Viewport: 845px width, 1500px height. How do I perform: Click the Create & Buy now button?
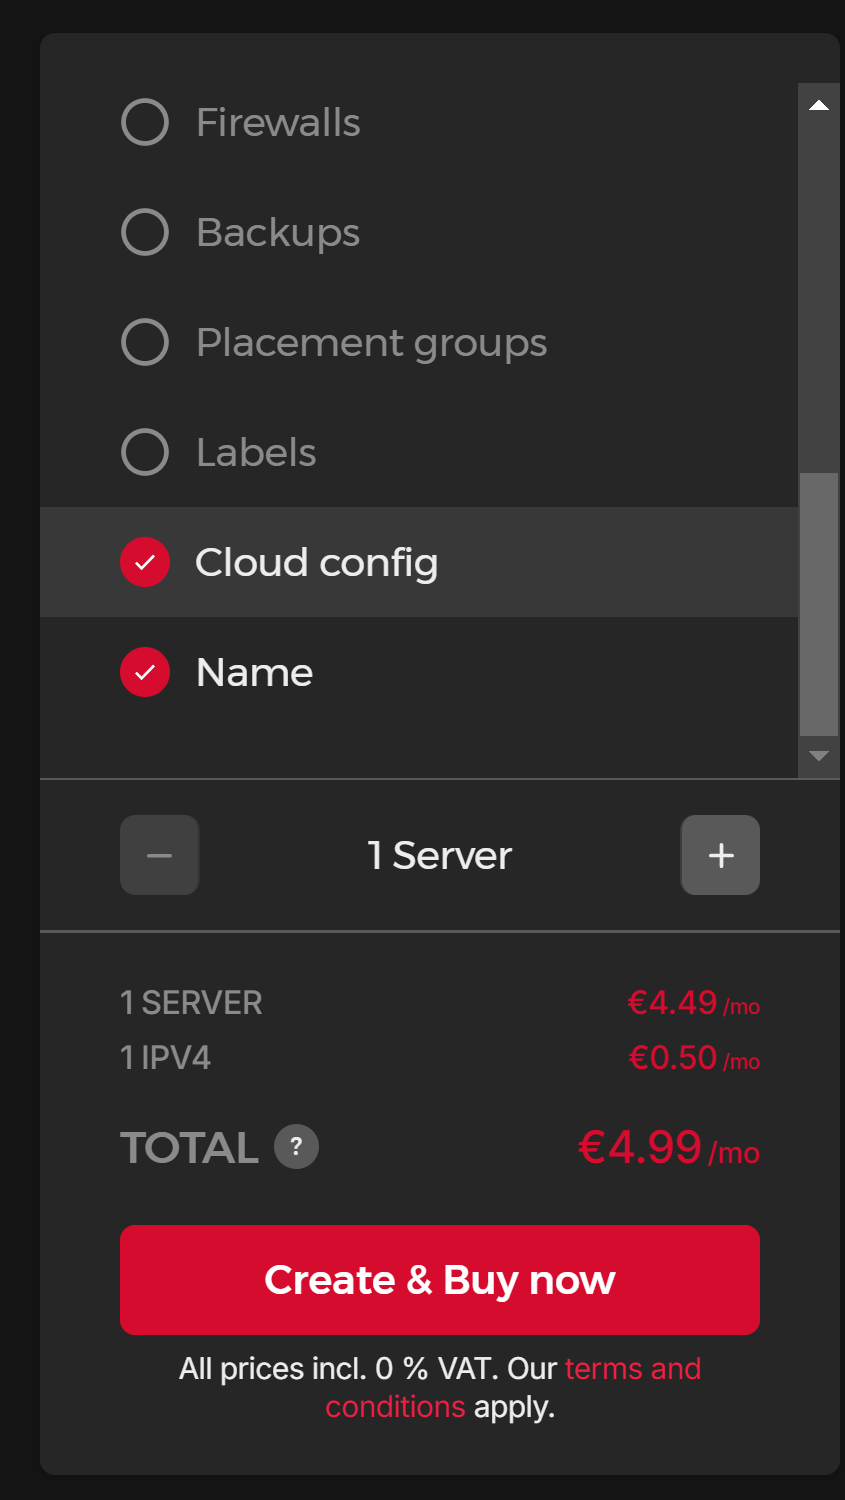pos(440,1280)
